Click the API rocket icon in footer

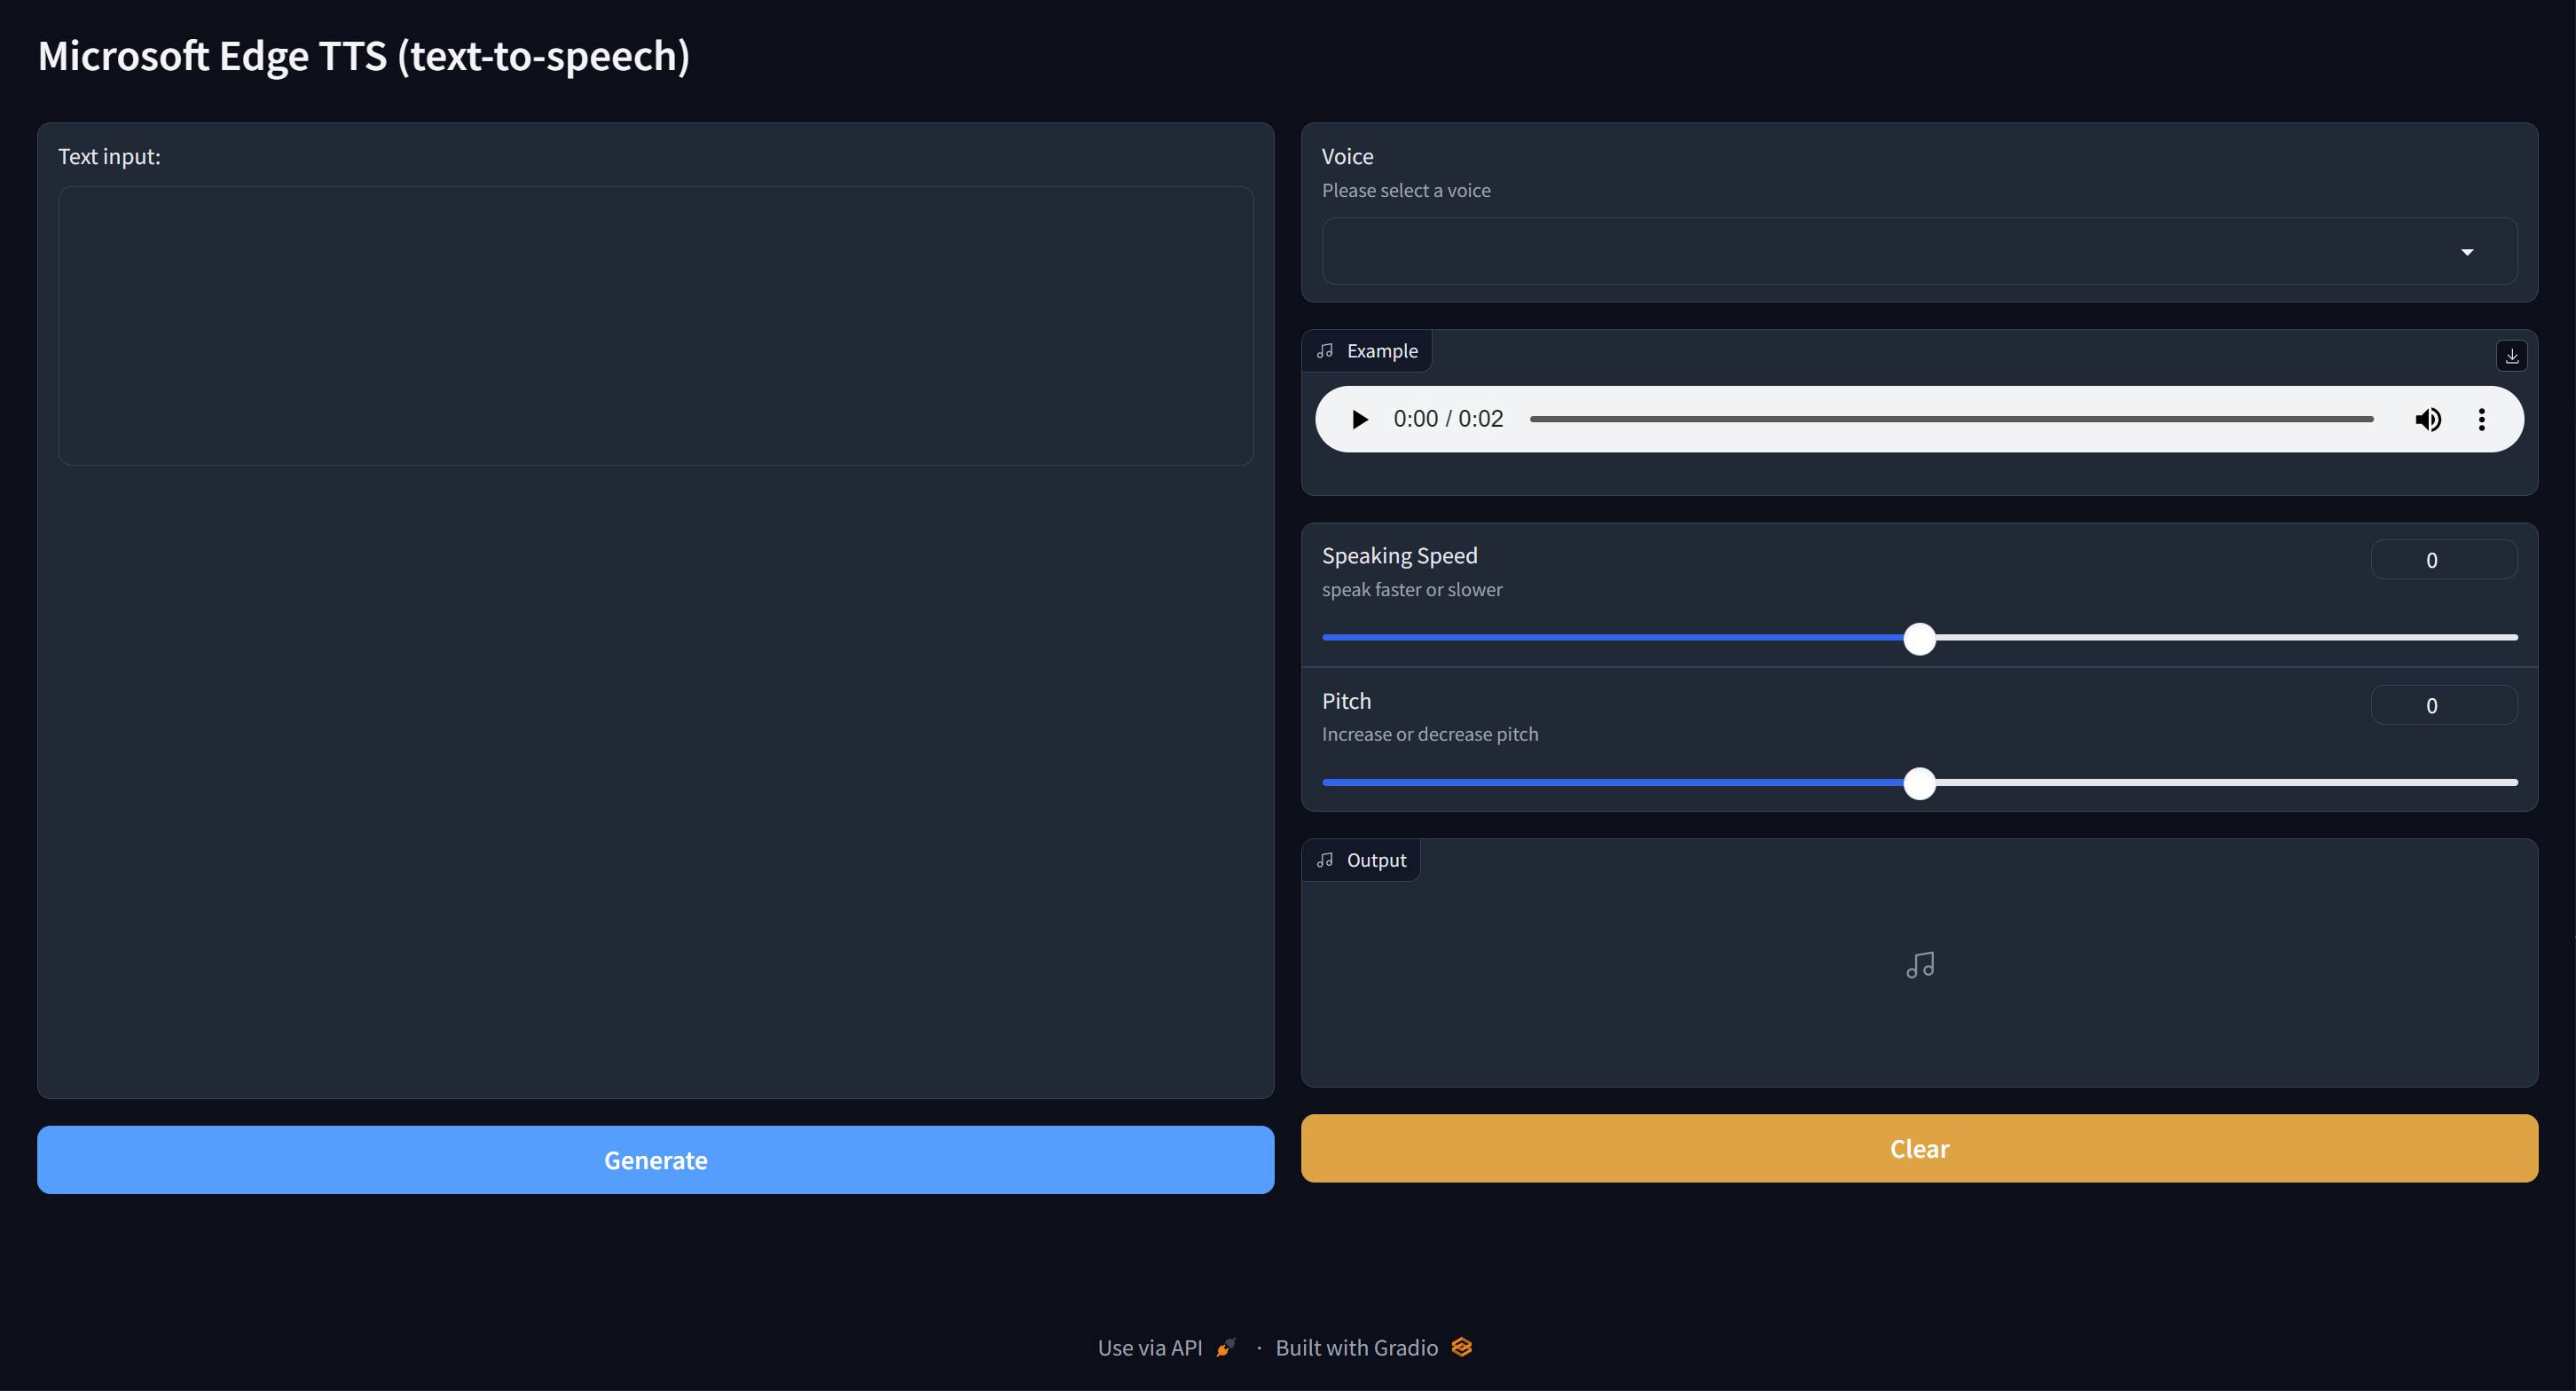[x=1226, y=1348]
